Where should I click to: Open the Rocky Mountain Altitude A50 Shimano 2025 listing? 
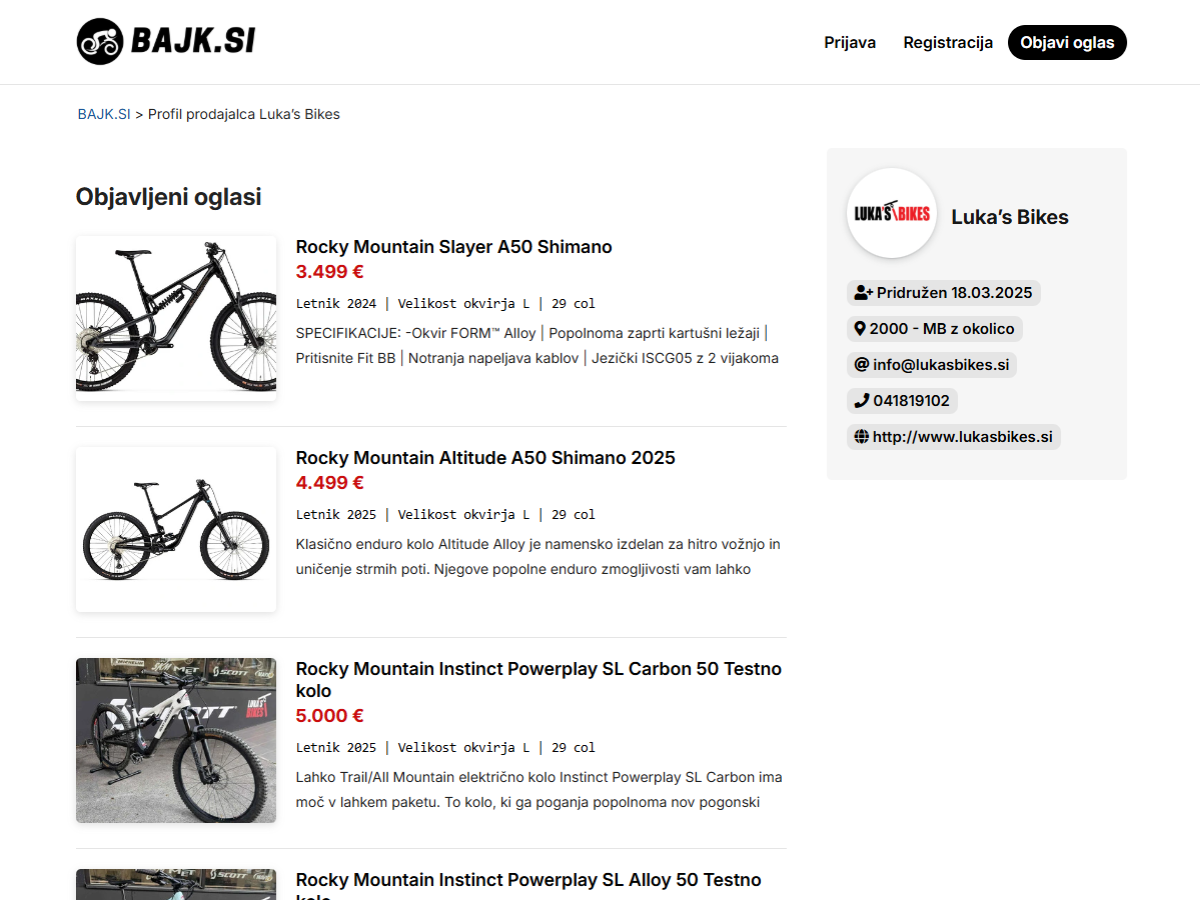click(486, 458)
